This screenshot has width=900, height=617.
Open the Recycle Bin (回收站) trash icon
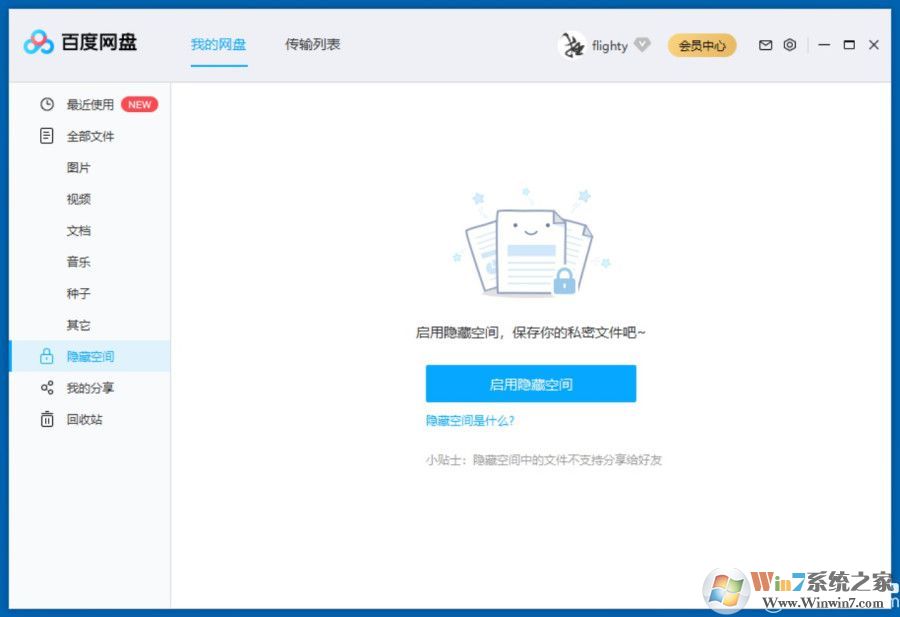point(47,419)
